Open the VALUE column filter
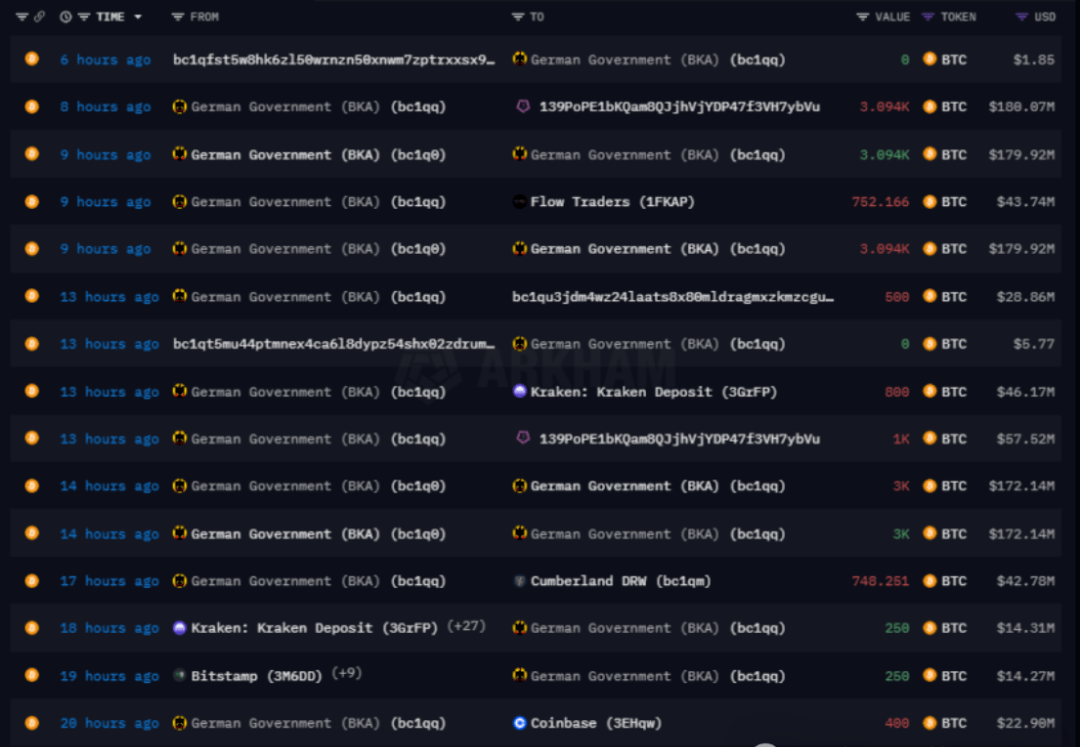The image size is (1080, 747). (862, 17)
